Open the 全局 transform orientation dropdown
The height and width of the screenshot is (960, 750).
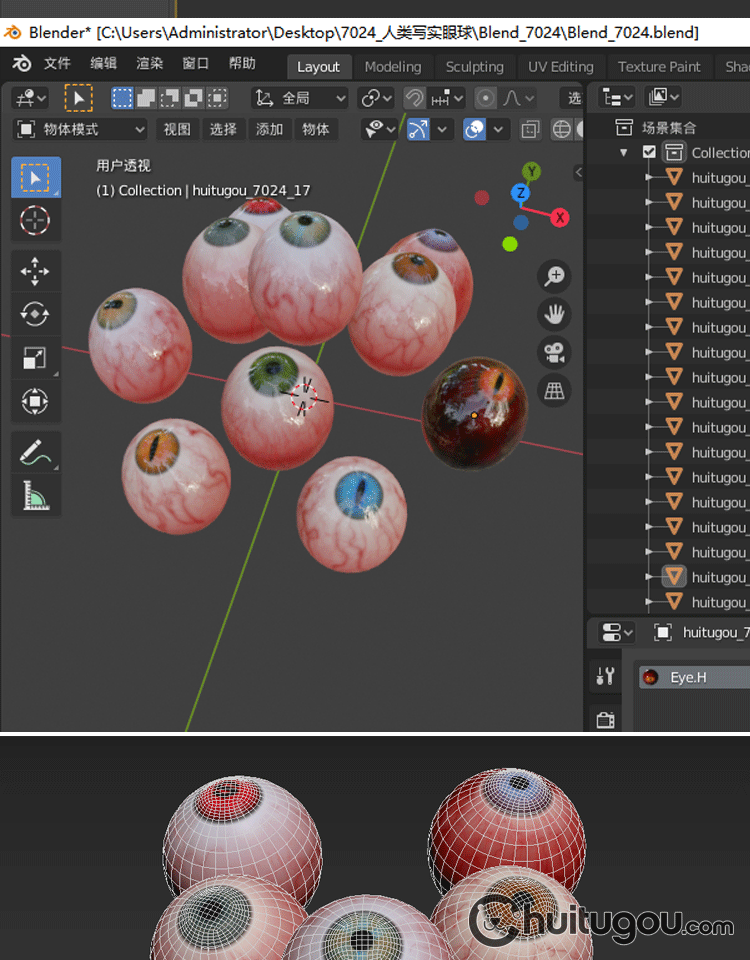(299, 98)
